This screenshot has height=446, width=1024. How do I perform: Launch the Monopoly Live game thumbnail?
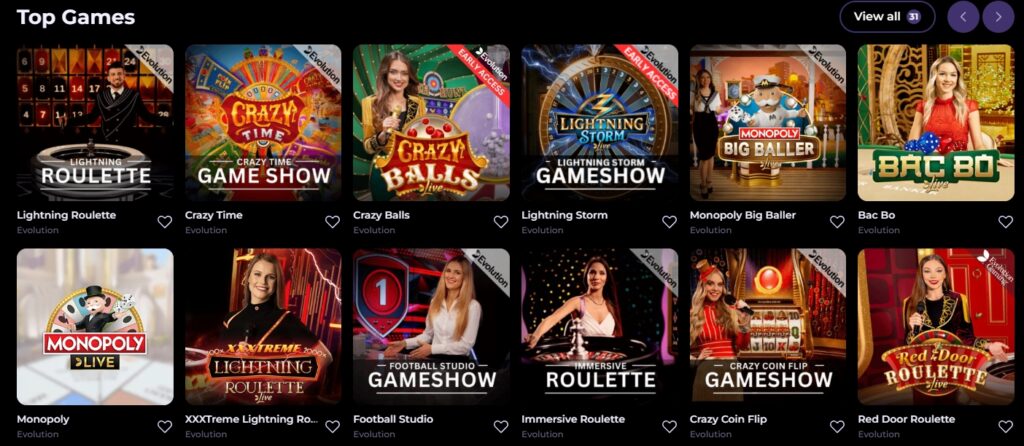[x=95, y=327]
